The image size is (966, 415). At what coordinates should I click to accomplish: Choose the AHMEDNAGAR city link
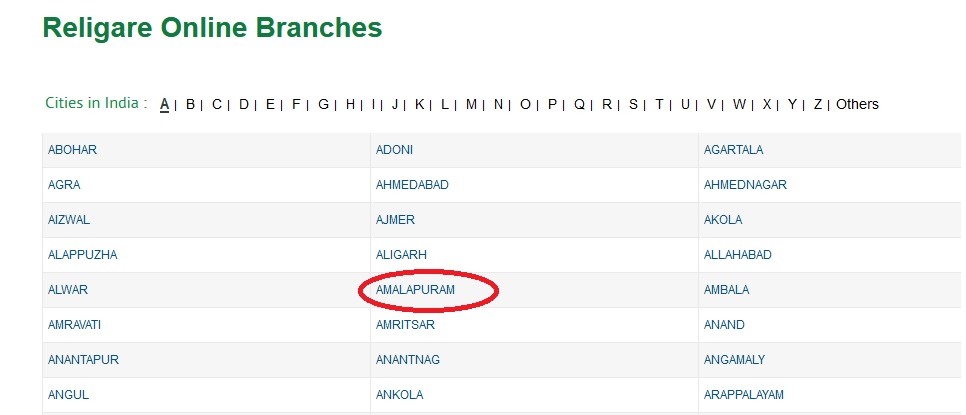[x=745, y=185]
